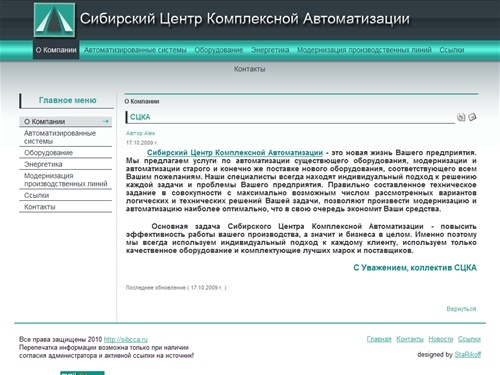
Task: Click the arrow beside sidebar О Компании
Action: 106,121
